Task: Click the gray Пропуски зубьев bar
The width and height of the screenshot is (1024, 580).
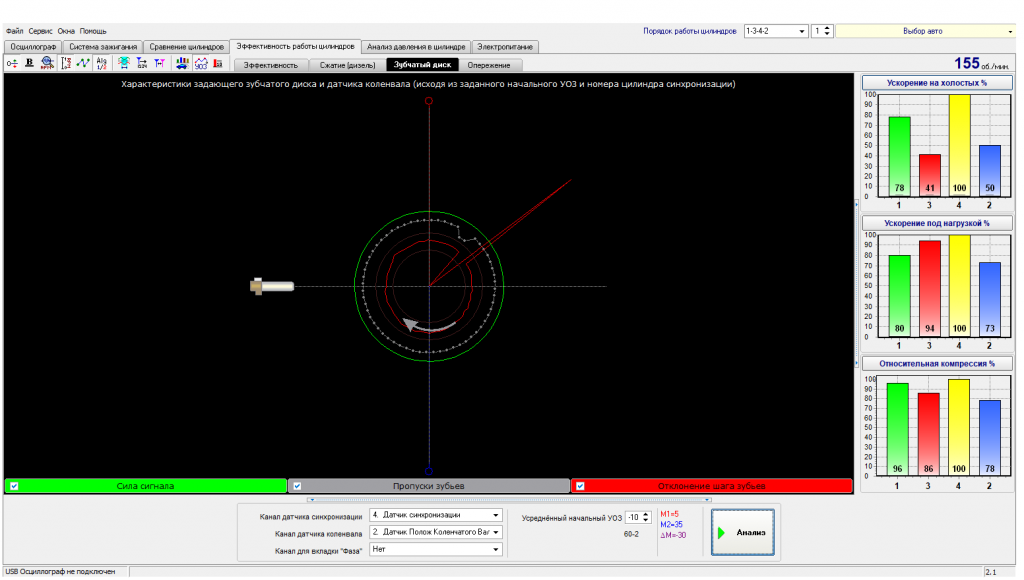Action: [x=428, y=486]
